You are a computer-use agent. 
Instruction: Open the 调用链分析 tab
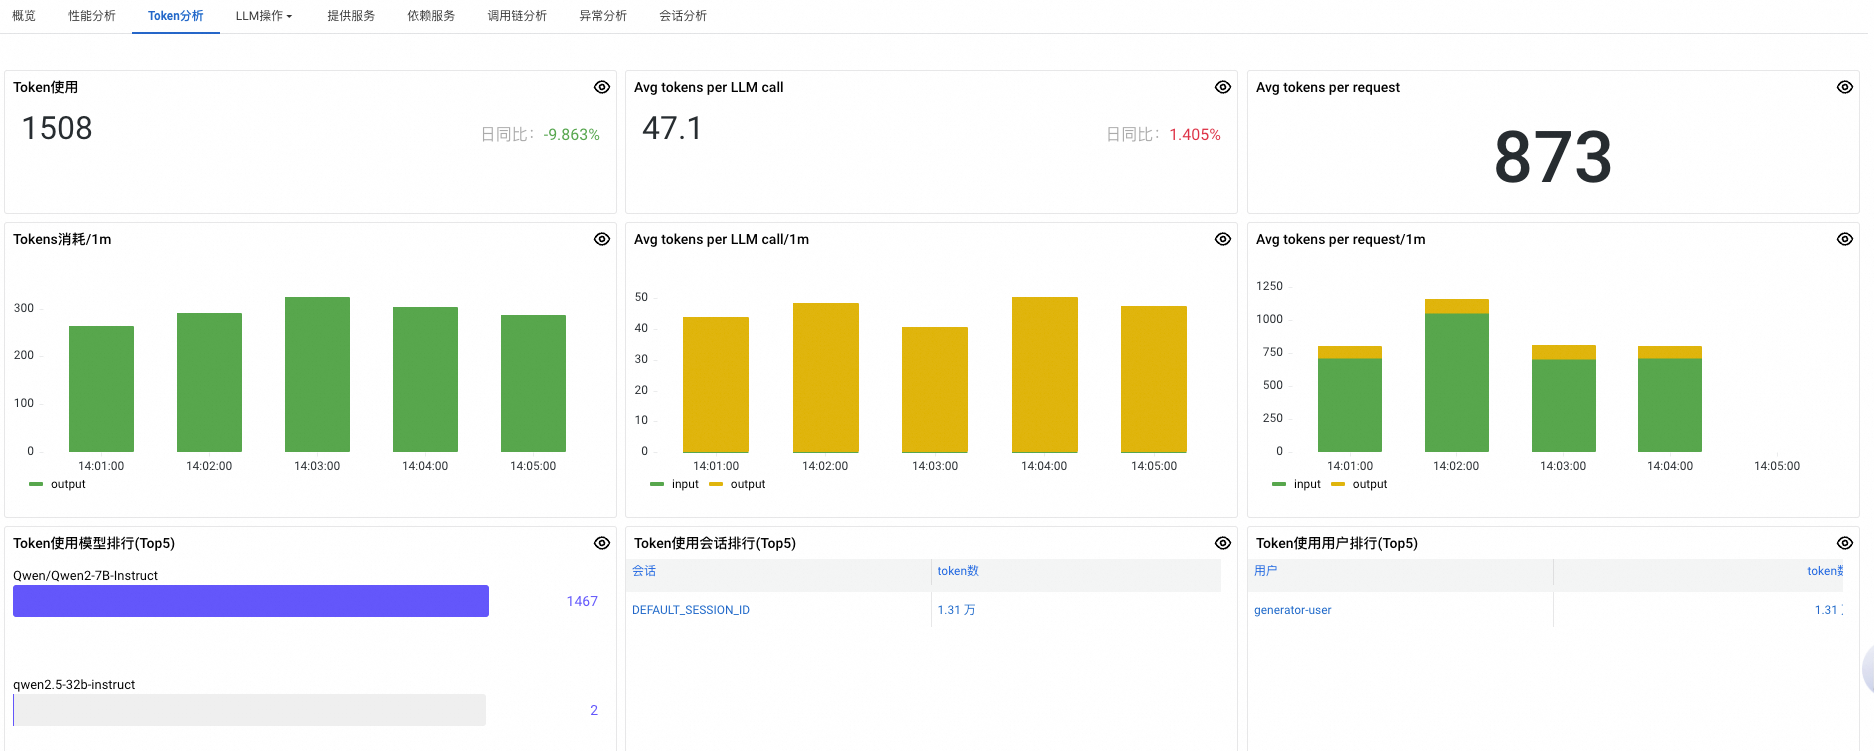tap(517, 16)
